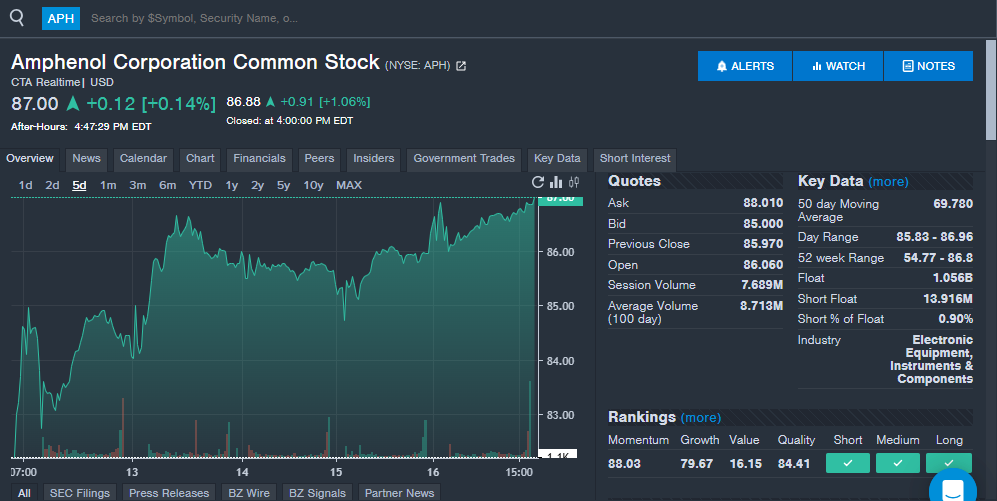Viewport: 997px width, 501px height.
Task: Click the Growth score 79.67
Action: (x=696, y=463)
